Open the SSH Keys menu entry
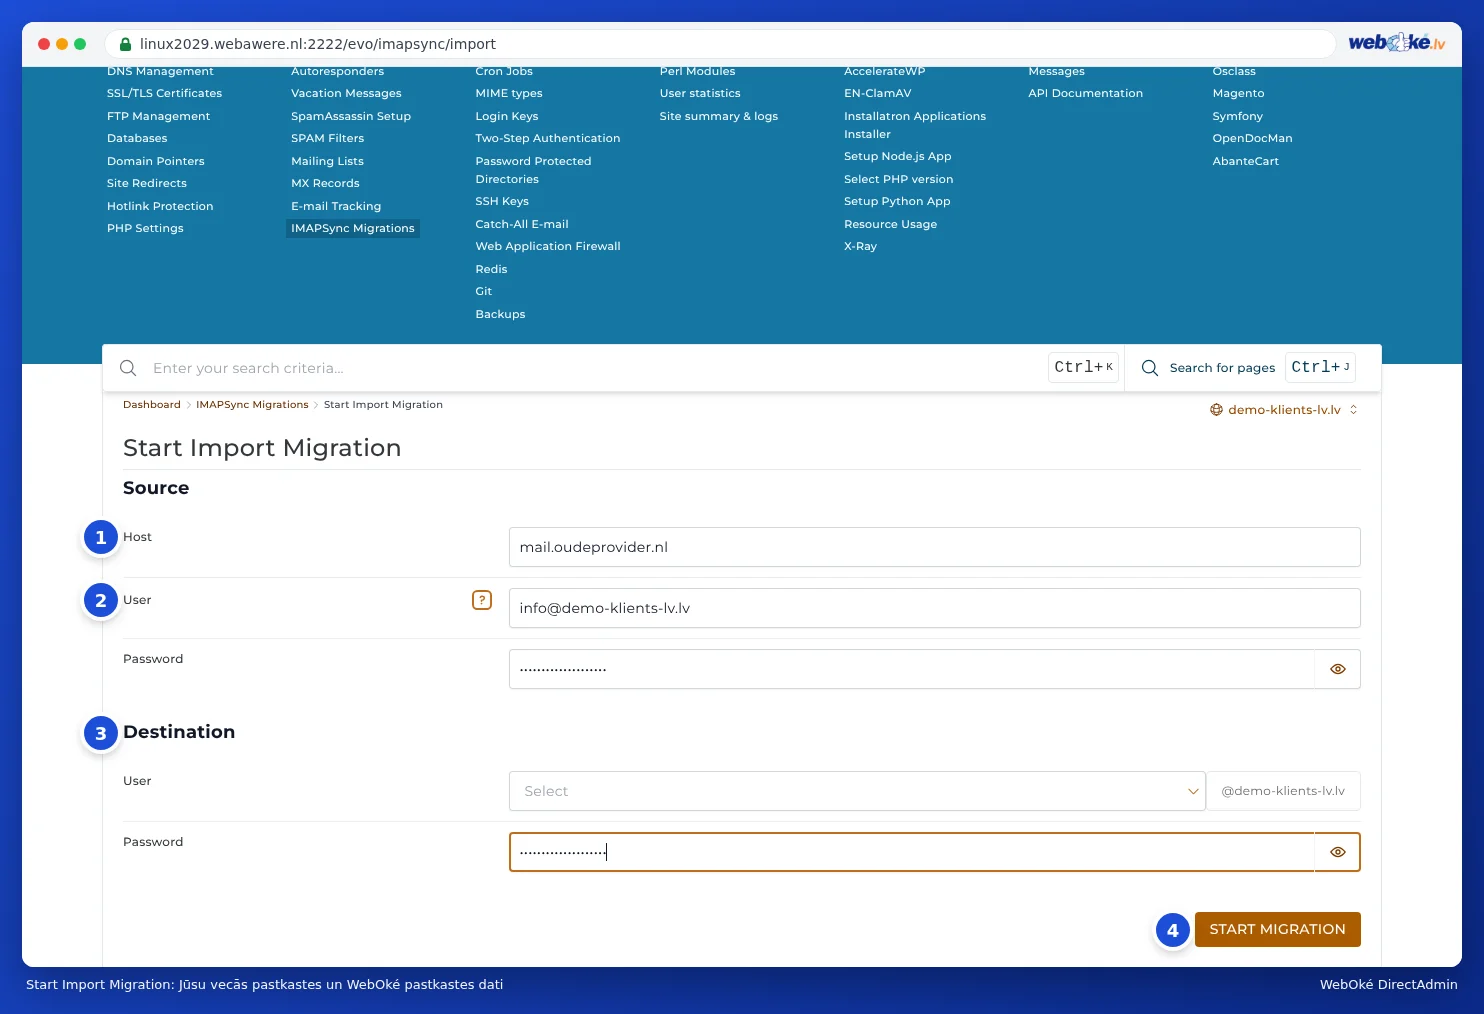The image size is (1484, 1014). [x=502, y=201]
